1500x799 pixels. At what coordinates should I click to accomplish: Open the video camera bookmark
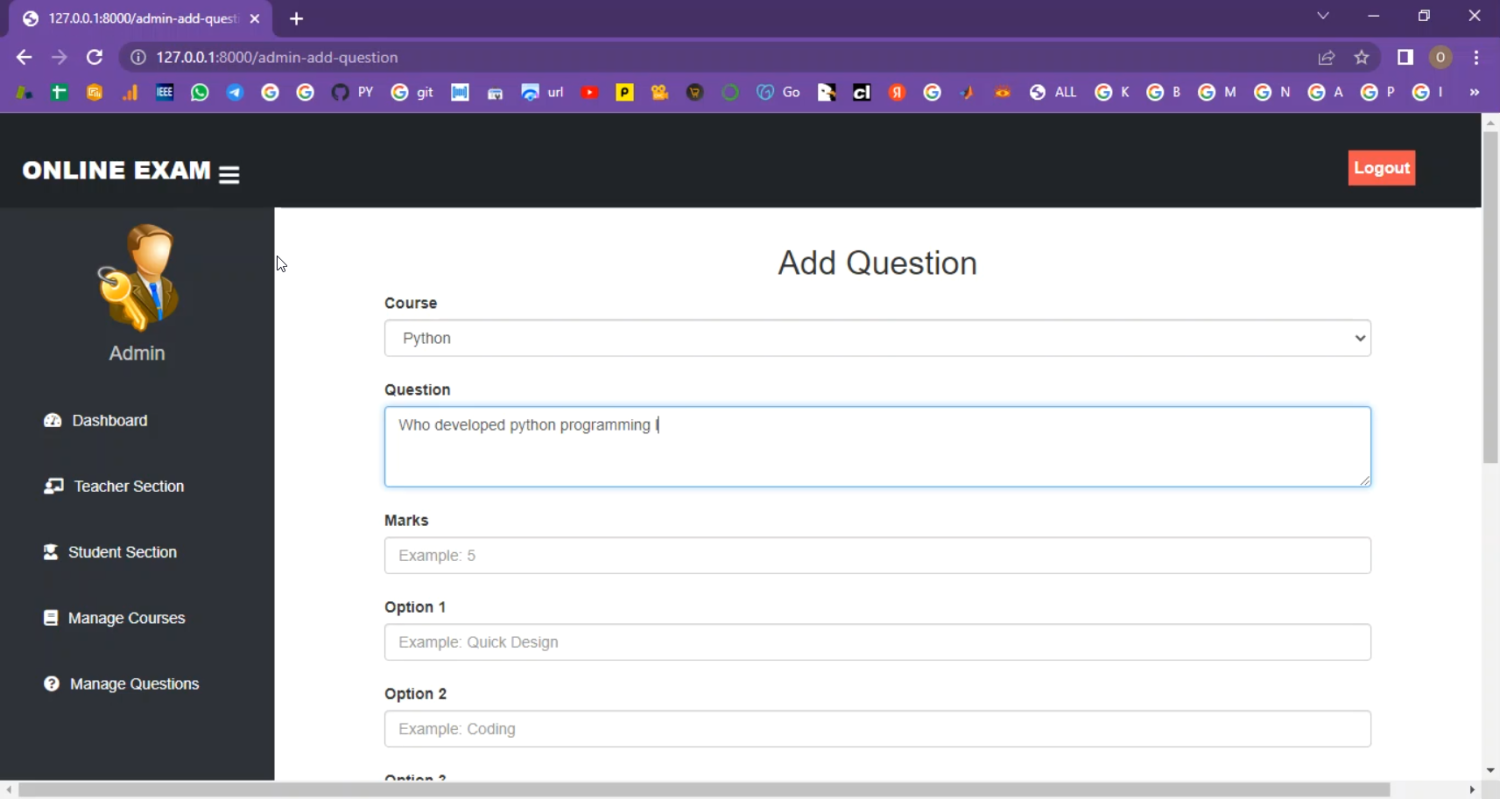(x=659, y=92)
